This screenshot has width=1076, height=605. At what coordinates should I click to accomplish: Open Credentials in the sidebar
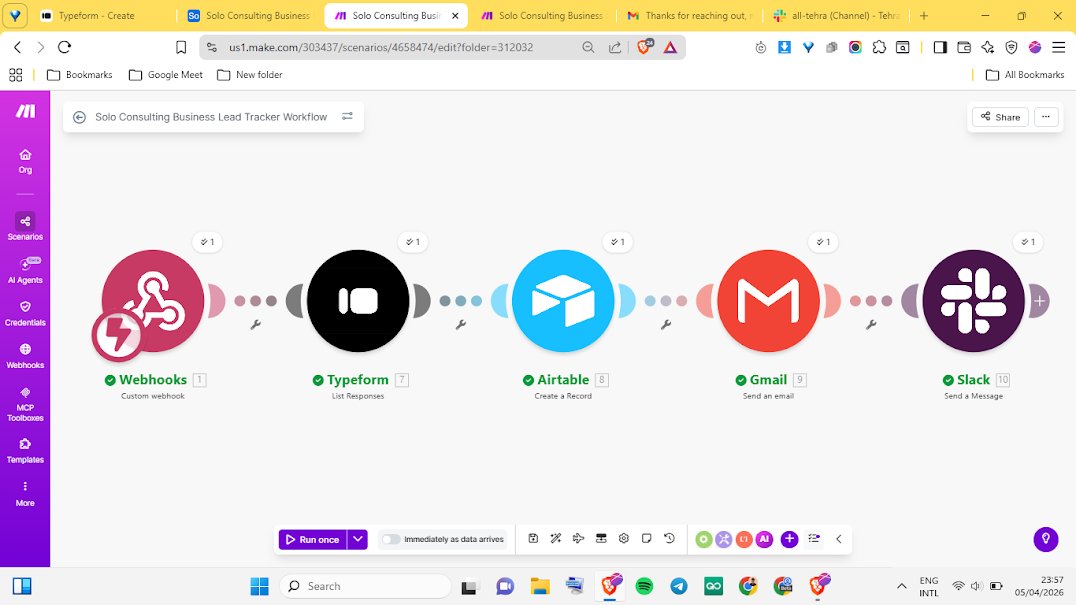25,313
